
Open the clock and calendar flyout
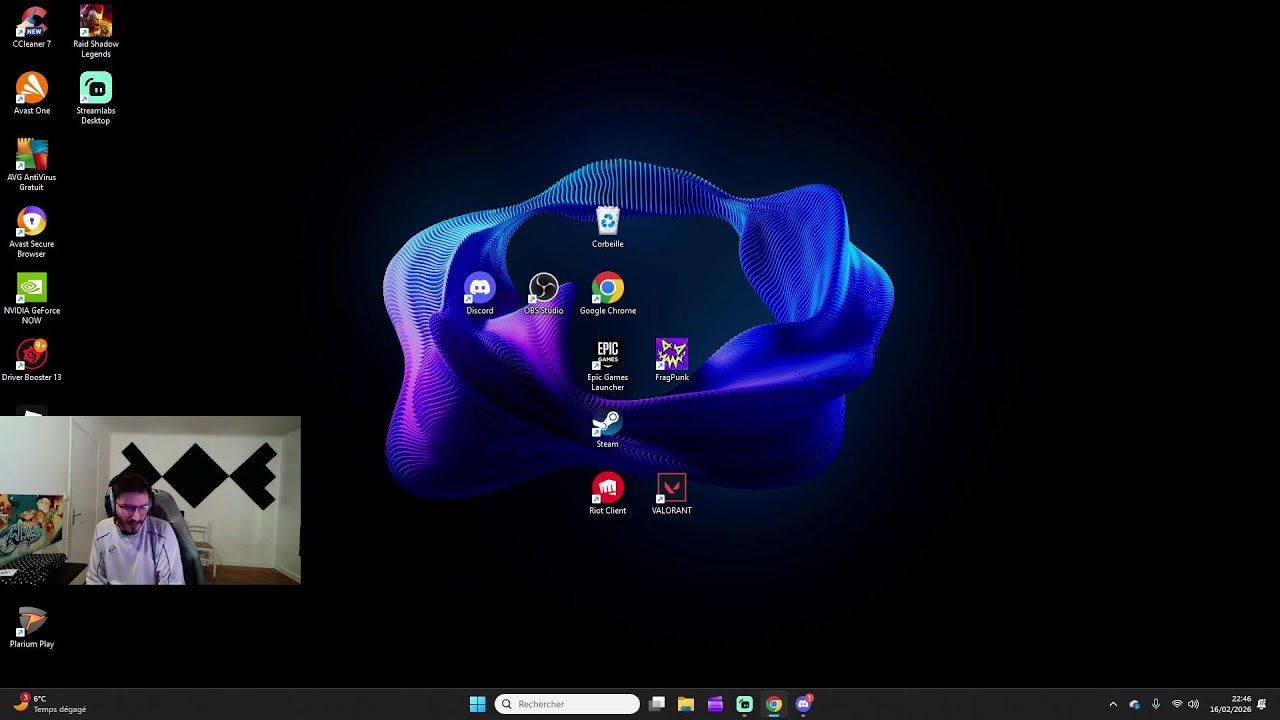pyautogui.click(x=1231, y=704)
